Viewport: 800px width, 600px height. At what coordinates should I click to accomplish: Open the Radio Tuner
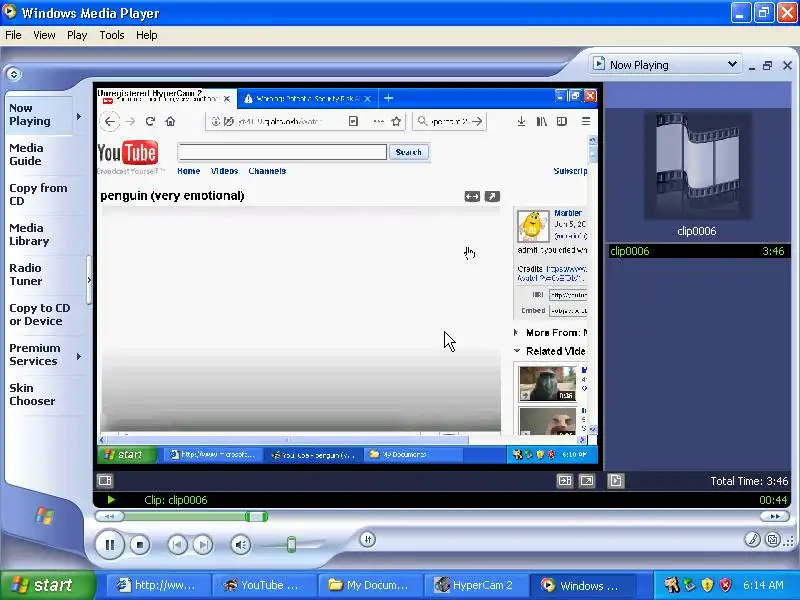point(26,274)
